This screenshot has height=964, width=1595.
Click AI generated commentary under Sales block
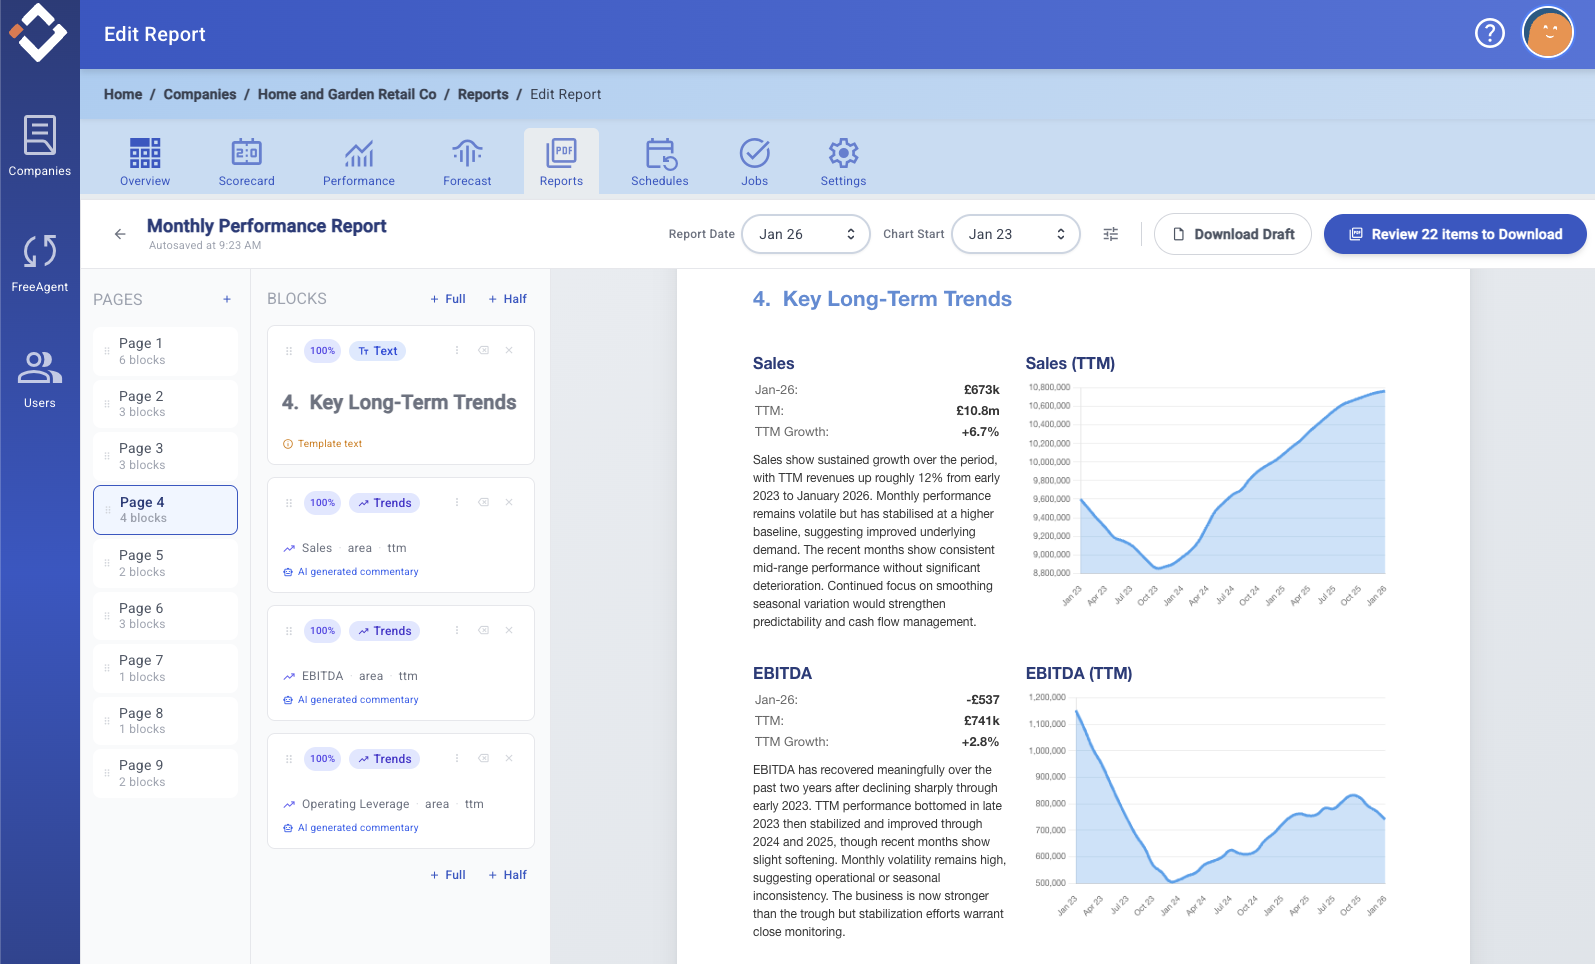coord(358,572)
